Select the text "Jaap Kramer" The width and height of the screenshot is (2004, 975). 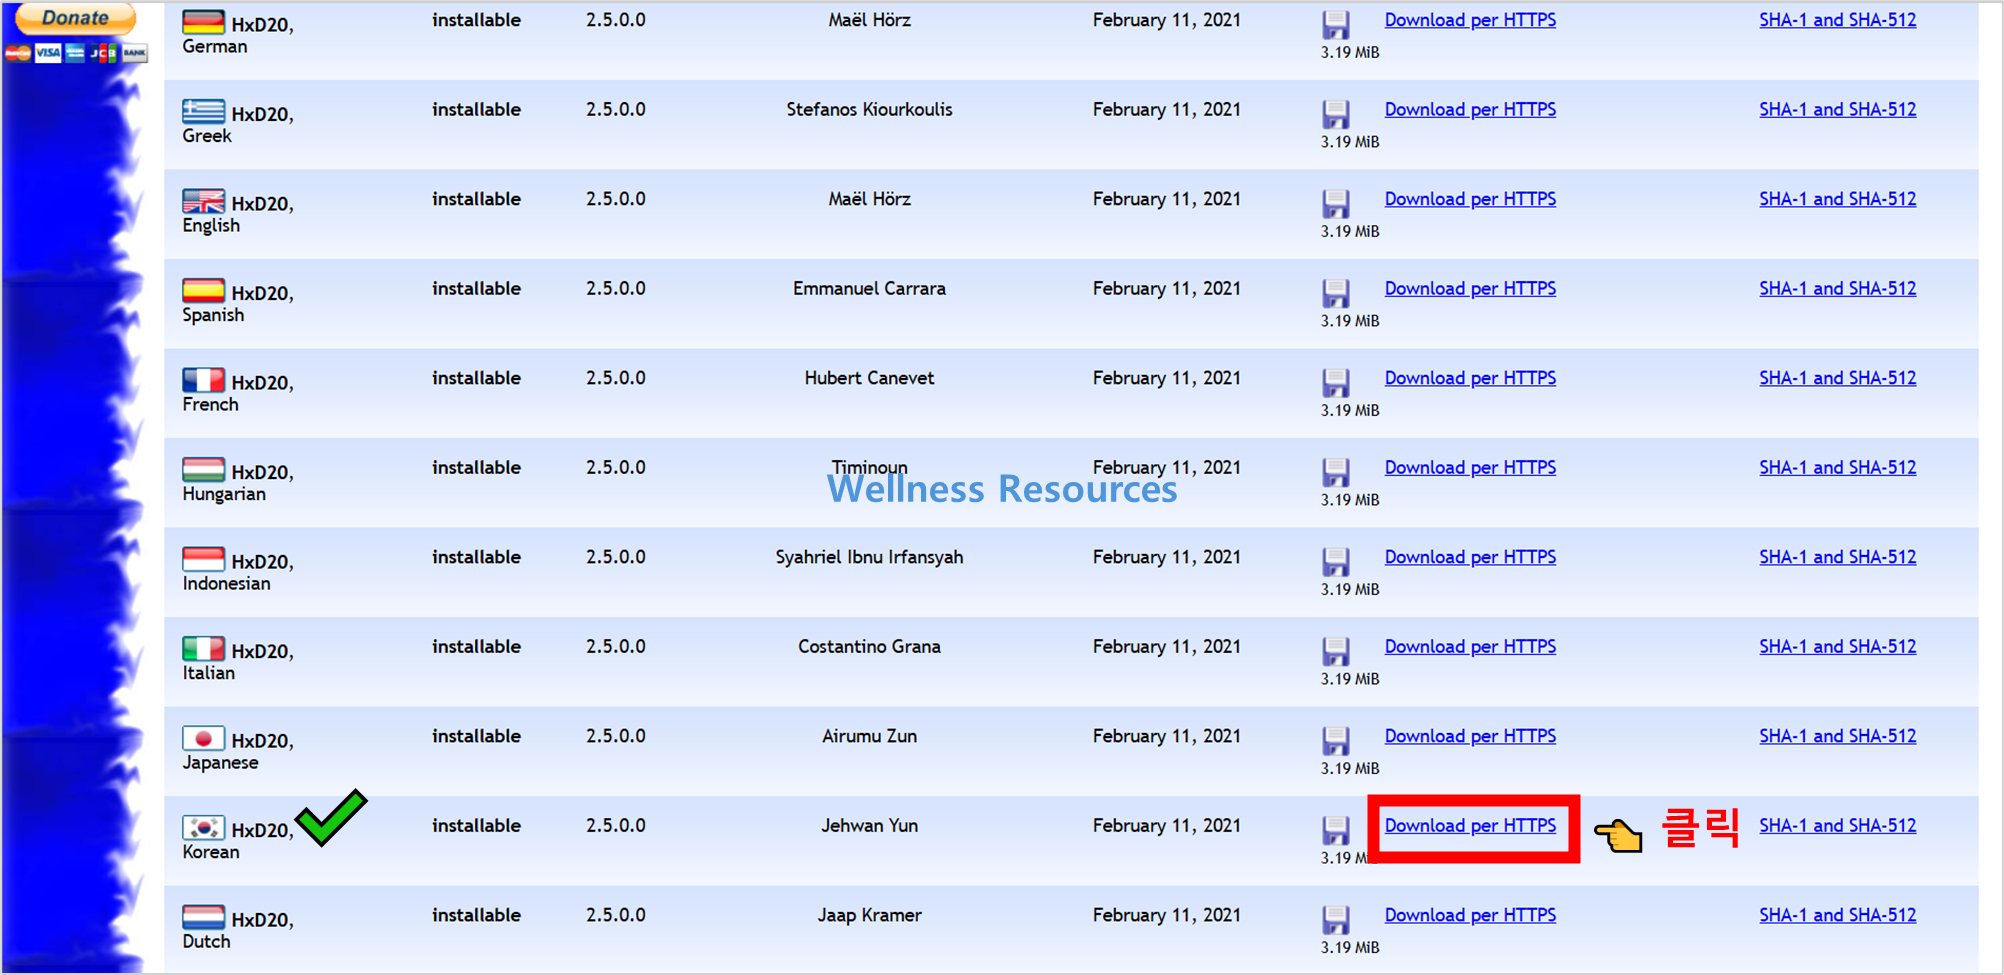(869, 915)
